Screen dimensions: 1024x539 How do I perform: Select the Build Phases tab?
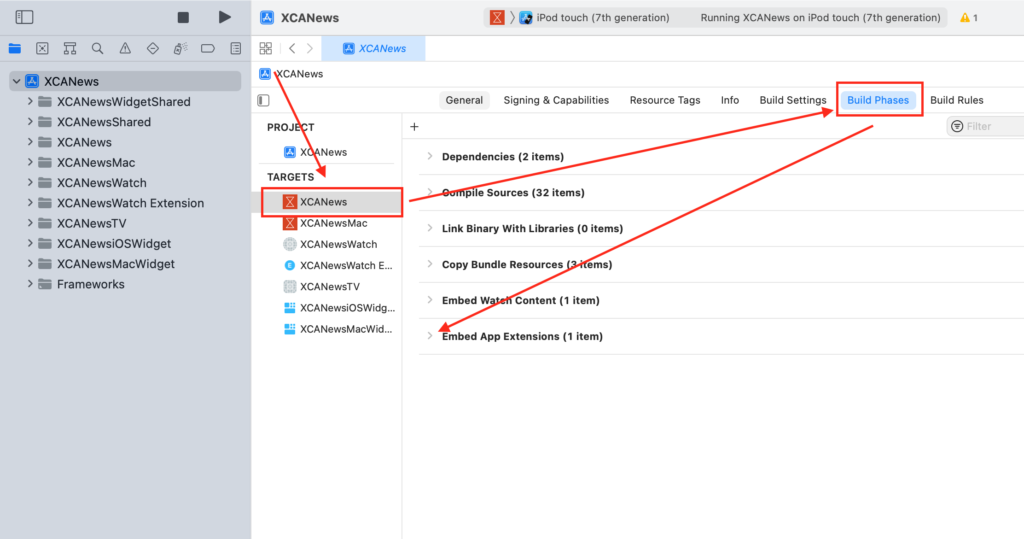pos(878,100)
